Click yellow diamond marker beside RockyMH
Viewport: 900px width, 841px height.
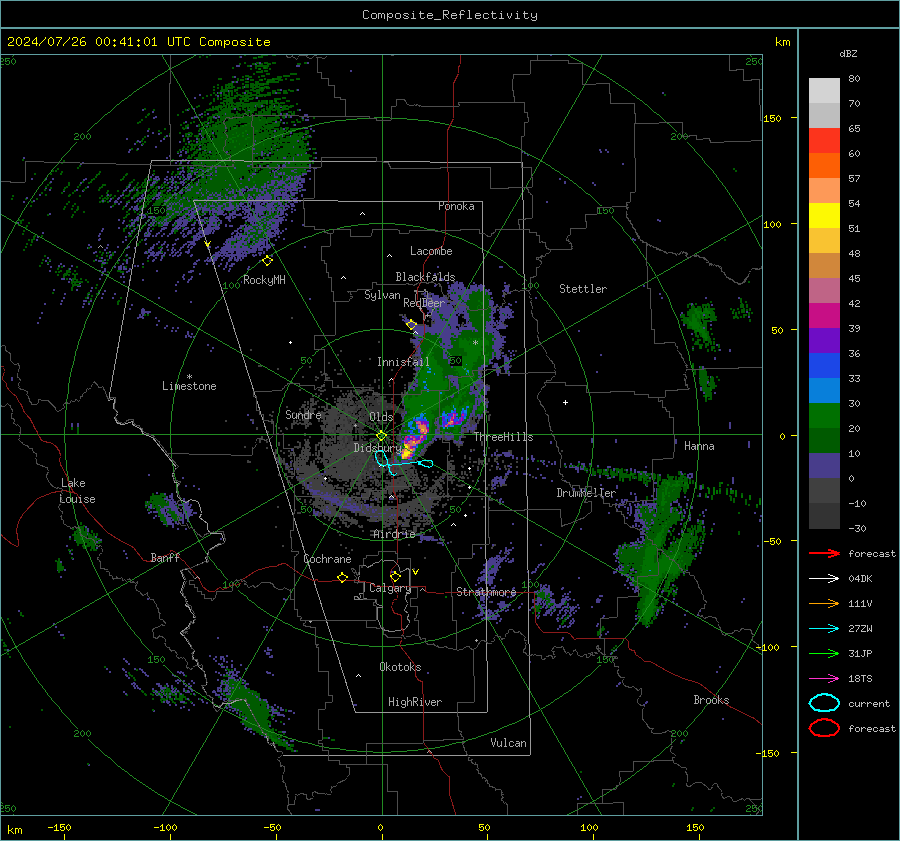click(267, 261)
